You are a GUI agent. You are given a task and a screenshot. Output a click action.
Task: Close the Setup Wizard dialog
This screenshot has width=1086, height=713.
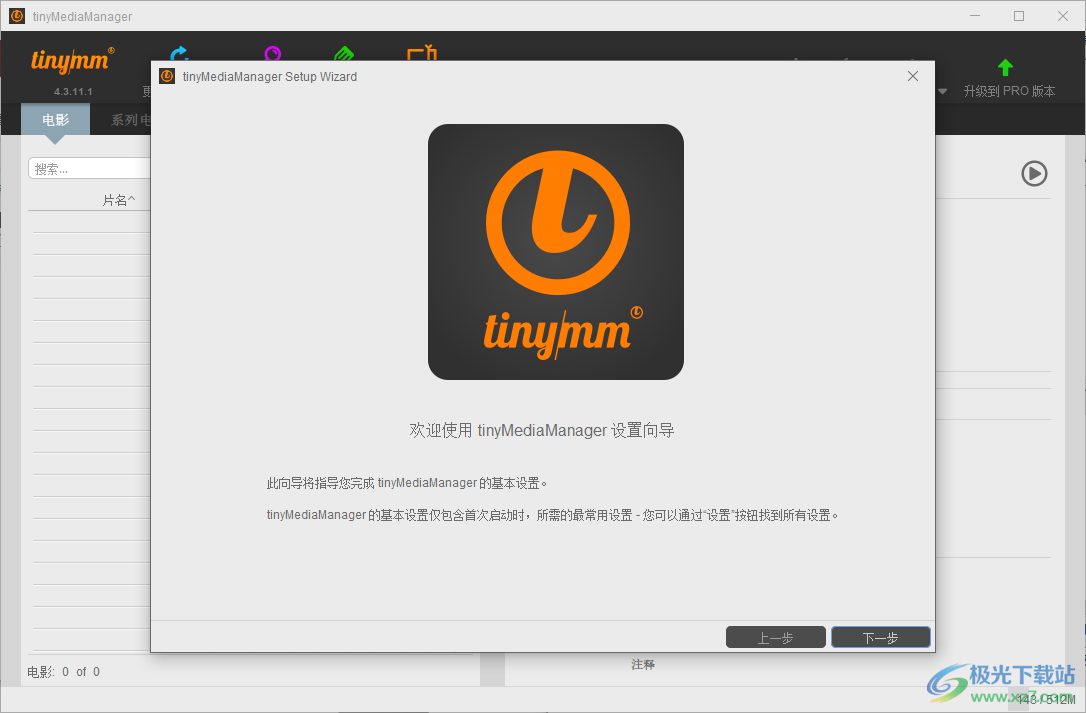(913, 76)
